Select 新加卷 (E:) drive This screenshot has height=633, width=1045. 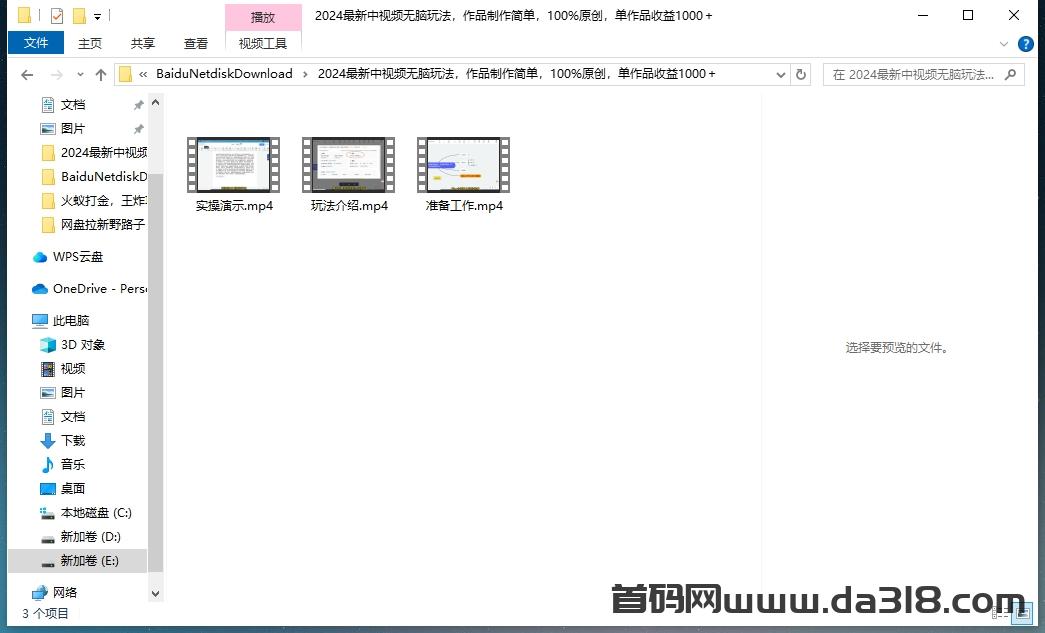click(78, 560)
